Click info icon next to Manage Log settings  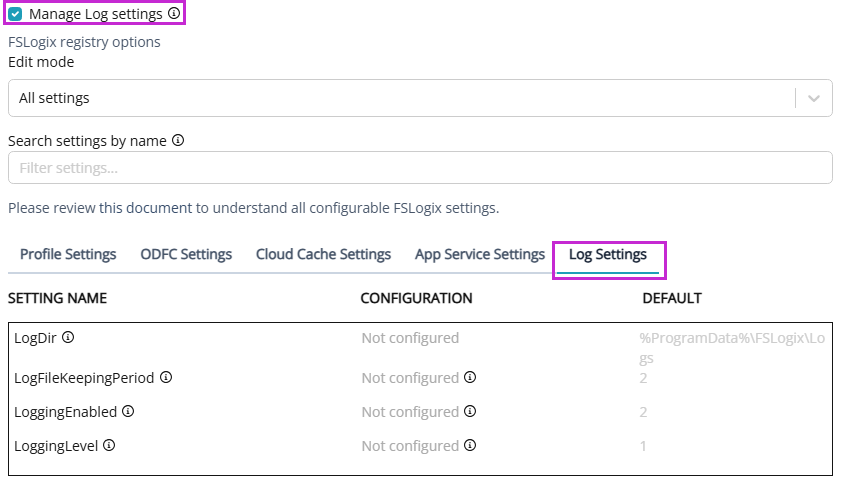tap(174, 14)
